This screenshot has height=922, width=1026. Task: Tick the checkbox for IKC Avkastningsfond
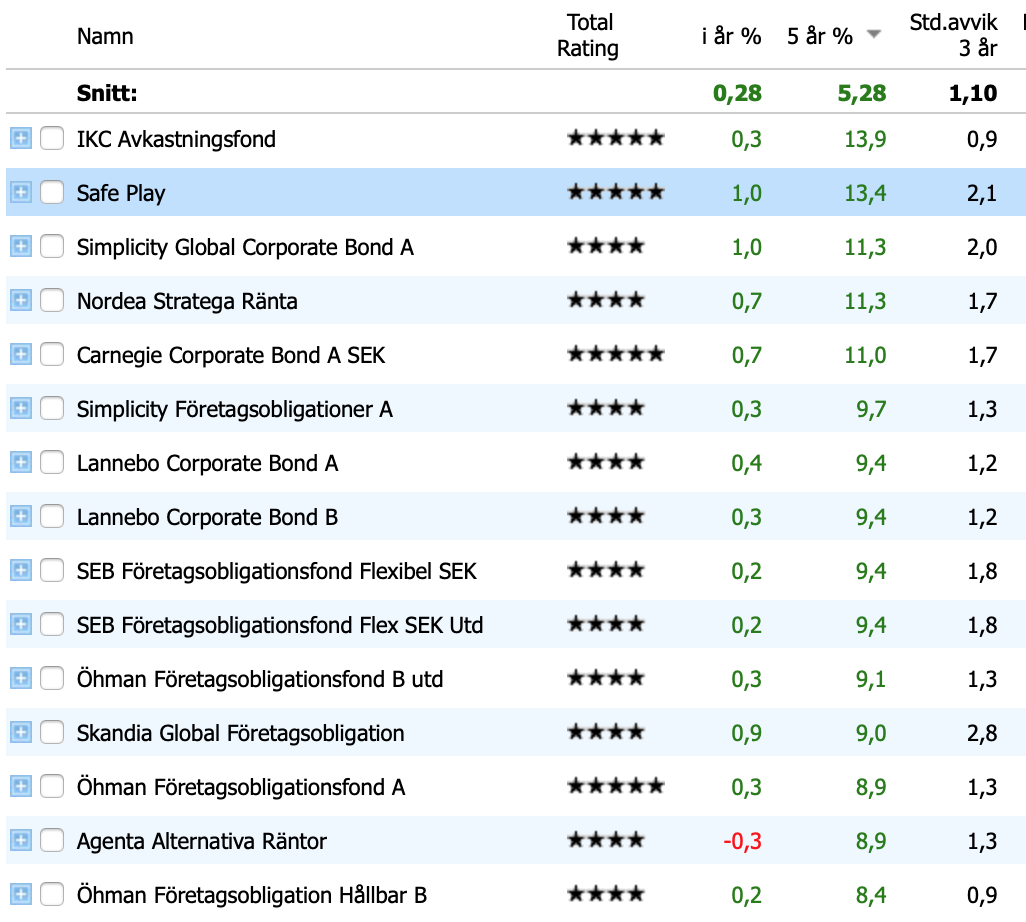52,139
